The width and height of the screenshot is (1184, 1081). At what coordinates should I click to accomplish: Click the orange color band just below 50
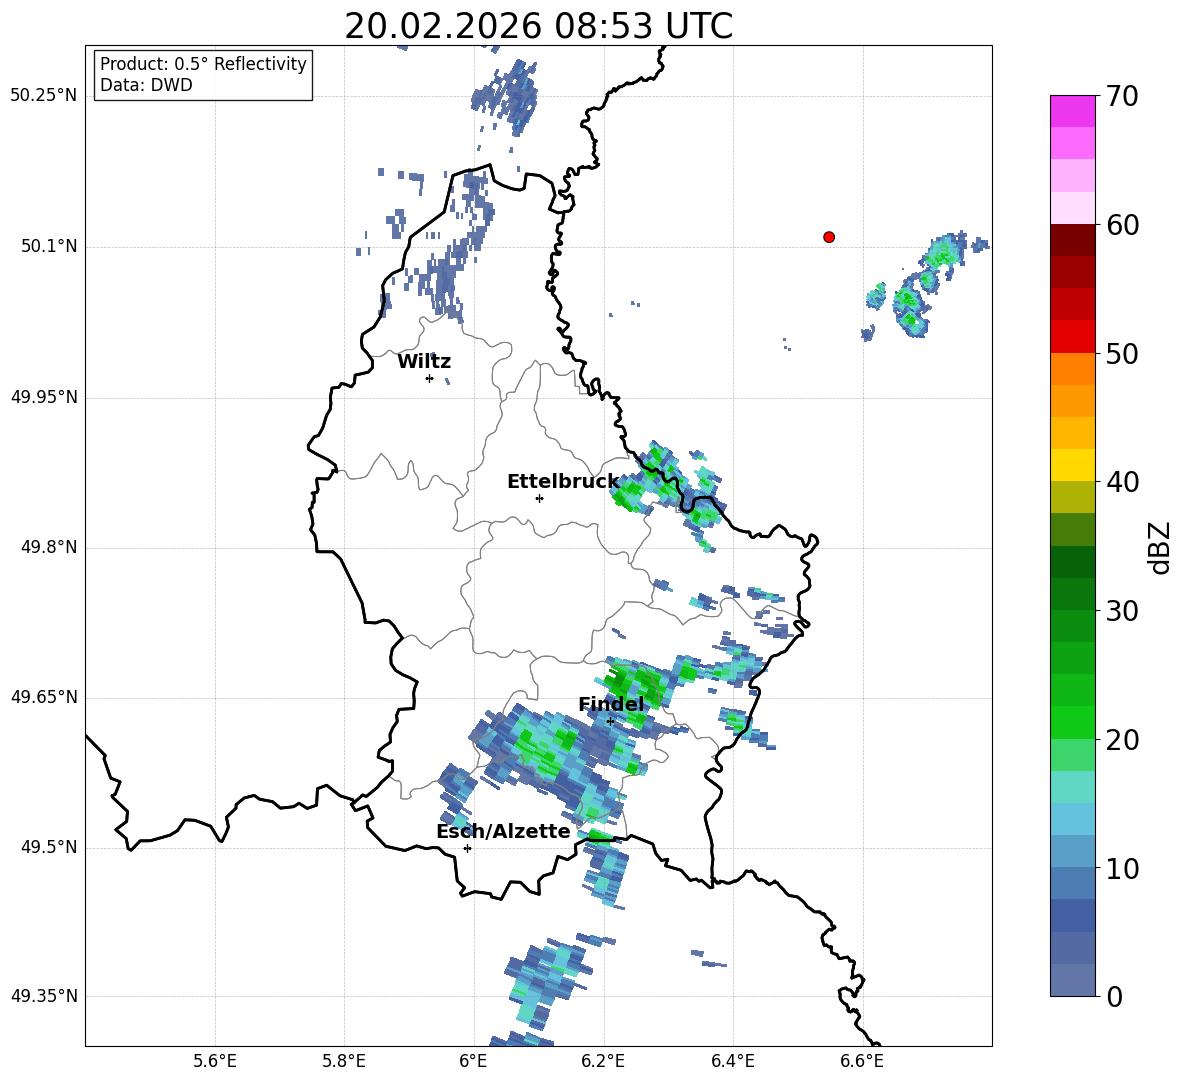point(1072,369)
